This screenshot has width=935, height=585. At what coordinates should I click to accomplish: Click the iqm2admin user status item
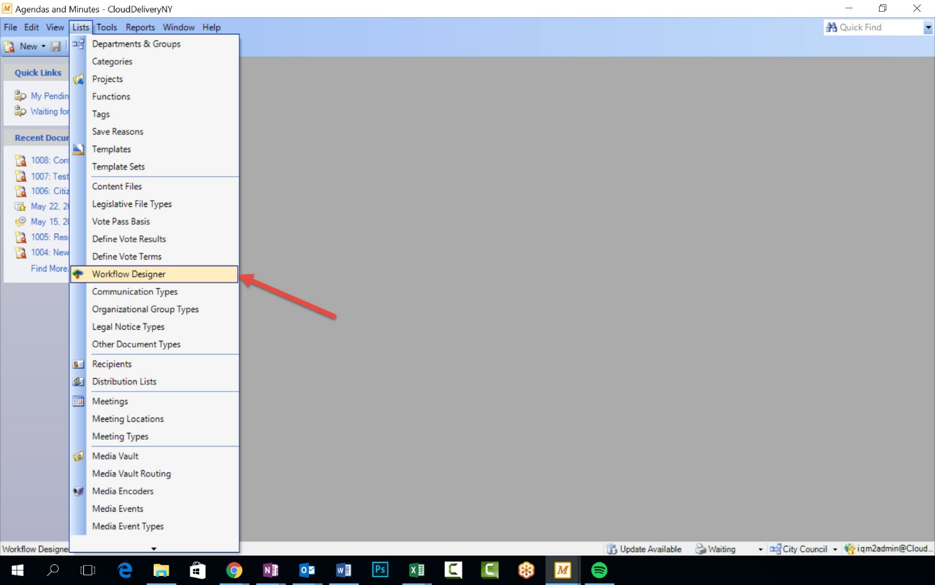click(887, 549)
